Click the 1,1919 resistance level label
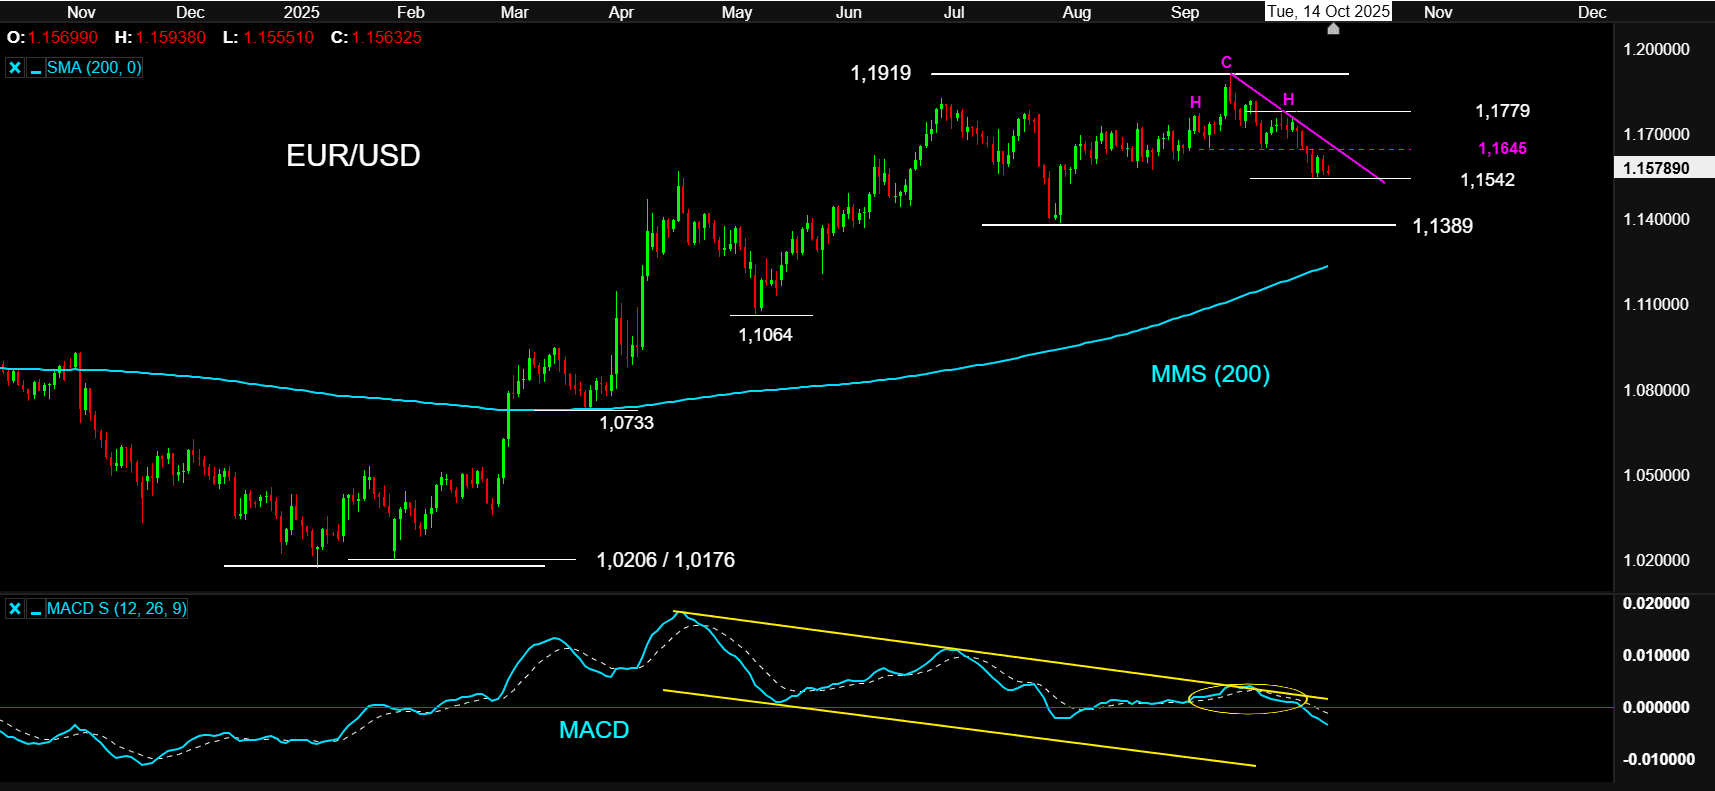This screenshot has height=791, width=1715. click(880, 73)
